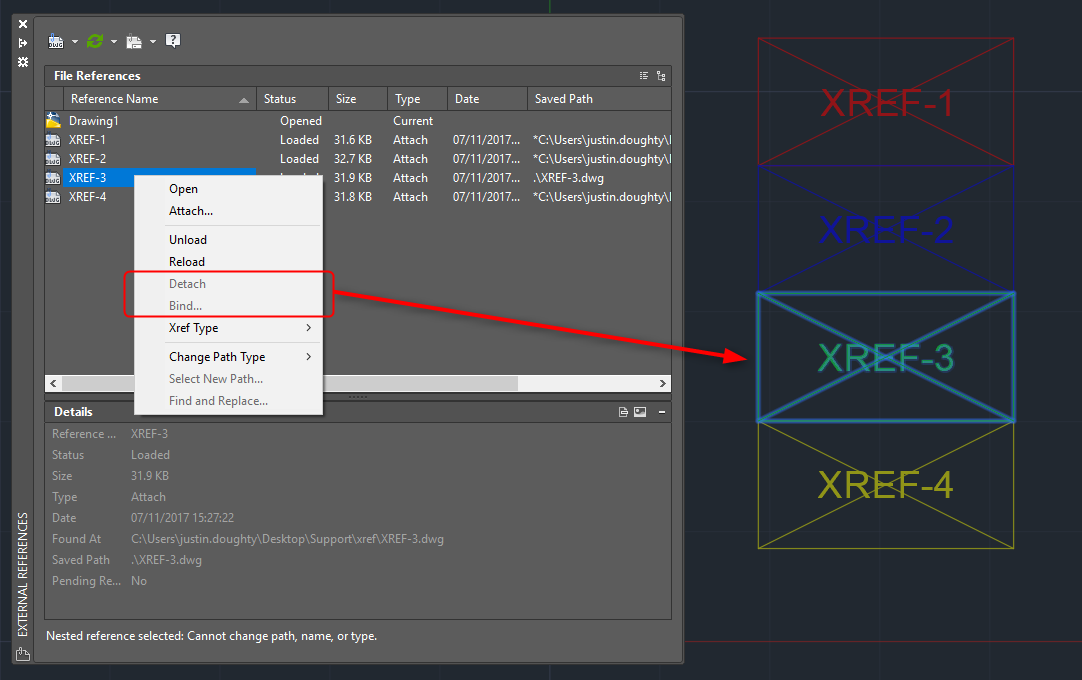Click the icon below External References title
This screenshot has height=680, width=1082.
[x=23, y=655]
